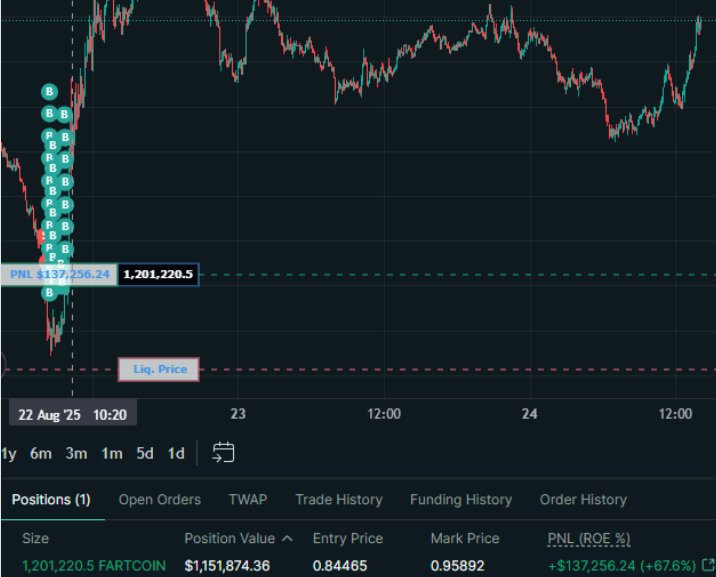Screen dimensions: 716x577
Task: Click the lowest buy marker B on chart
Action: 49,293
